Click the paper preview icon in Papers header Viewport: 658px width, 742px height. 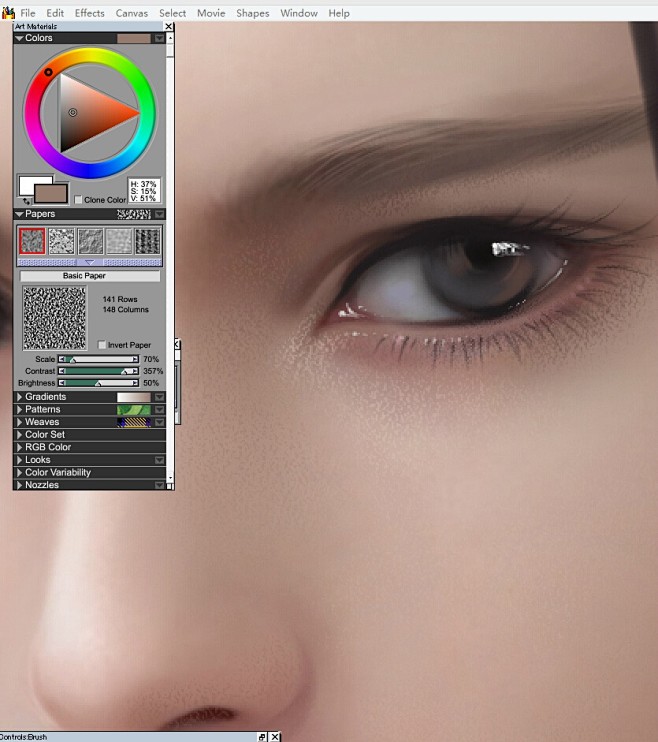[134, 214]
